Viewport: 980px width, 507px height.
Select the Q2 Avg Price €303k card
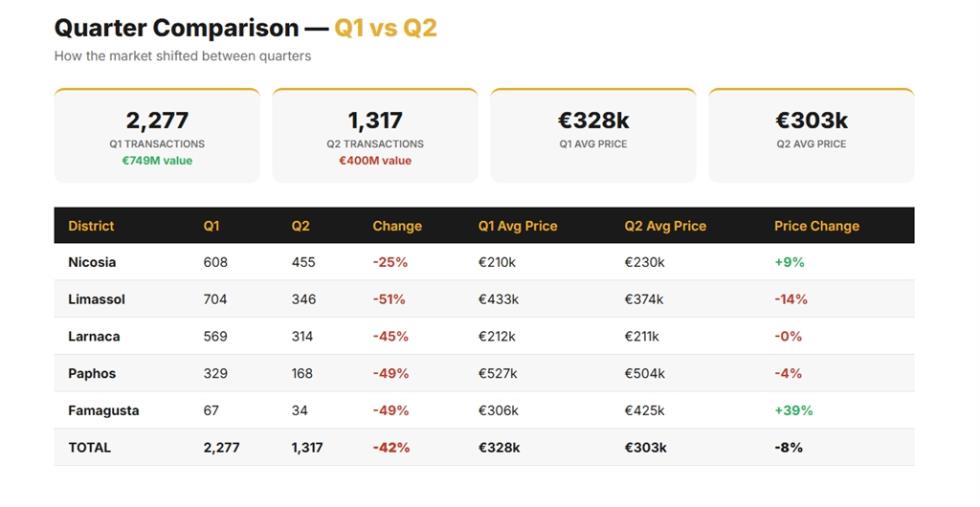click(x=811, y=136)
